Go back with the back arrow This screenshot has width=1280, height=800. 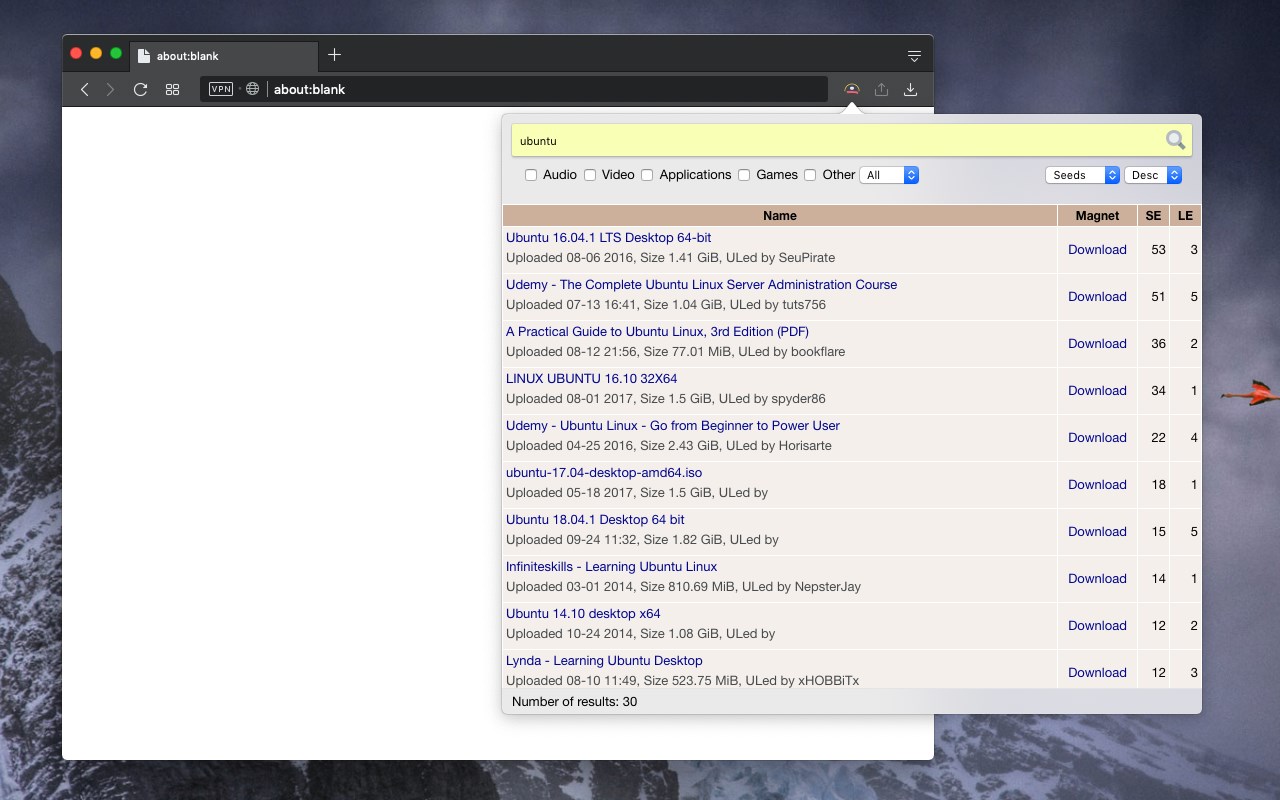85,89
